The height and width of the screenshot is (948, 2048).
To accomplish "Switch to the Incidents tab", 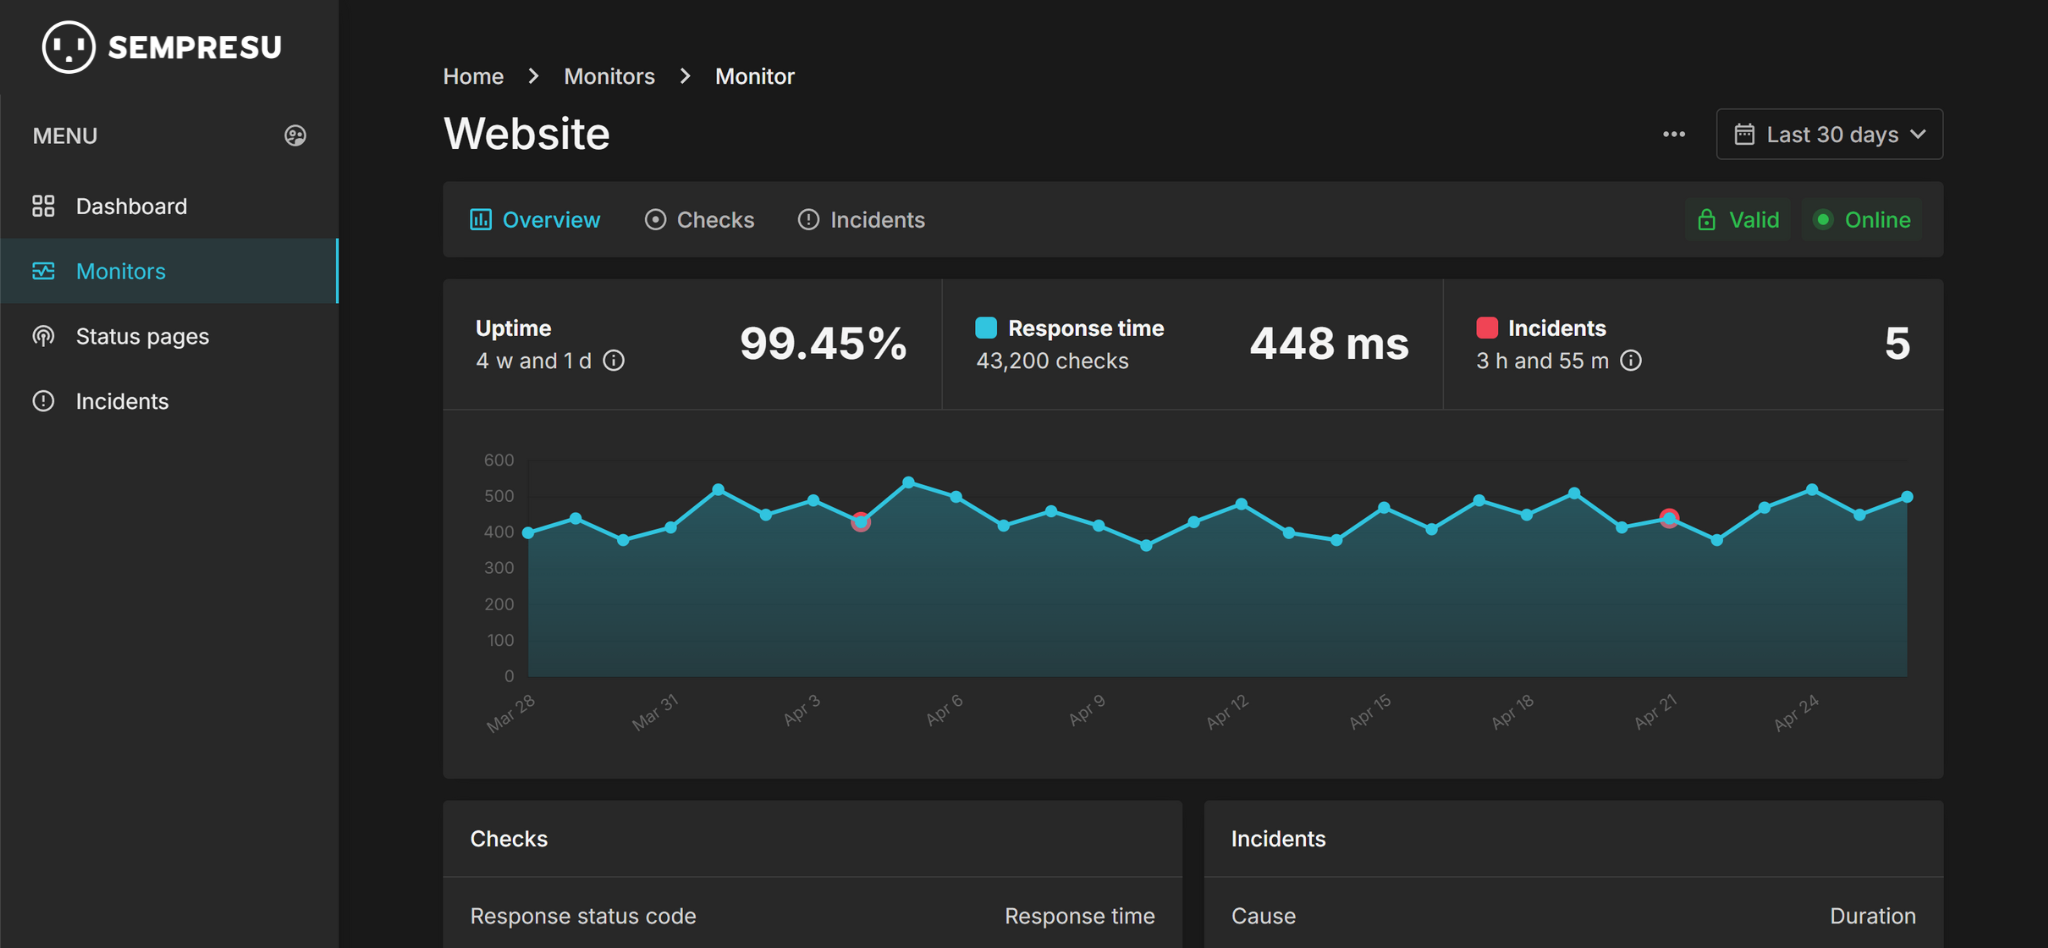I will [x=861, y=220].
